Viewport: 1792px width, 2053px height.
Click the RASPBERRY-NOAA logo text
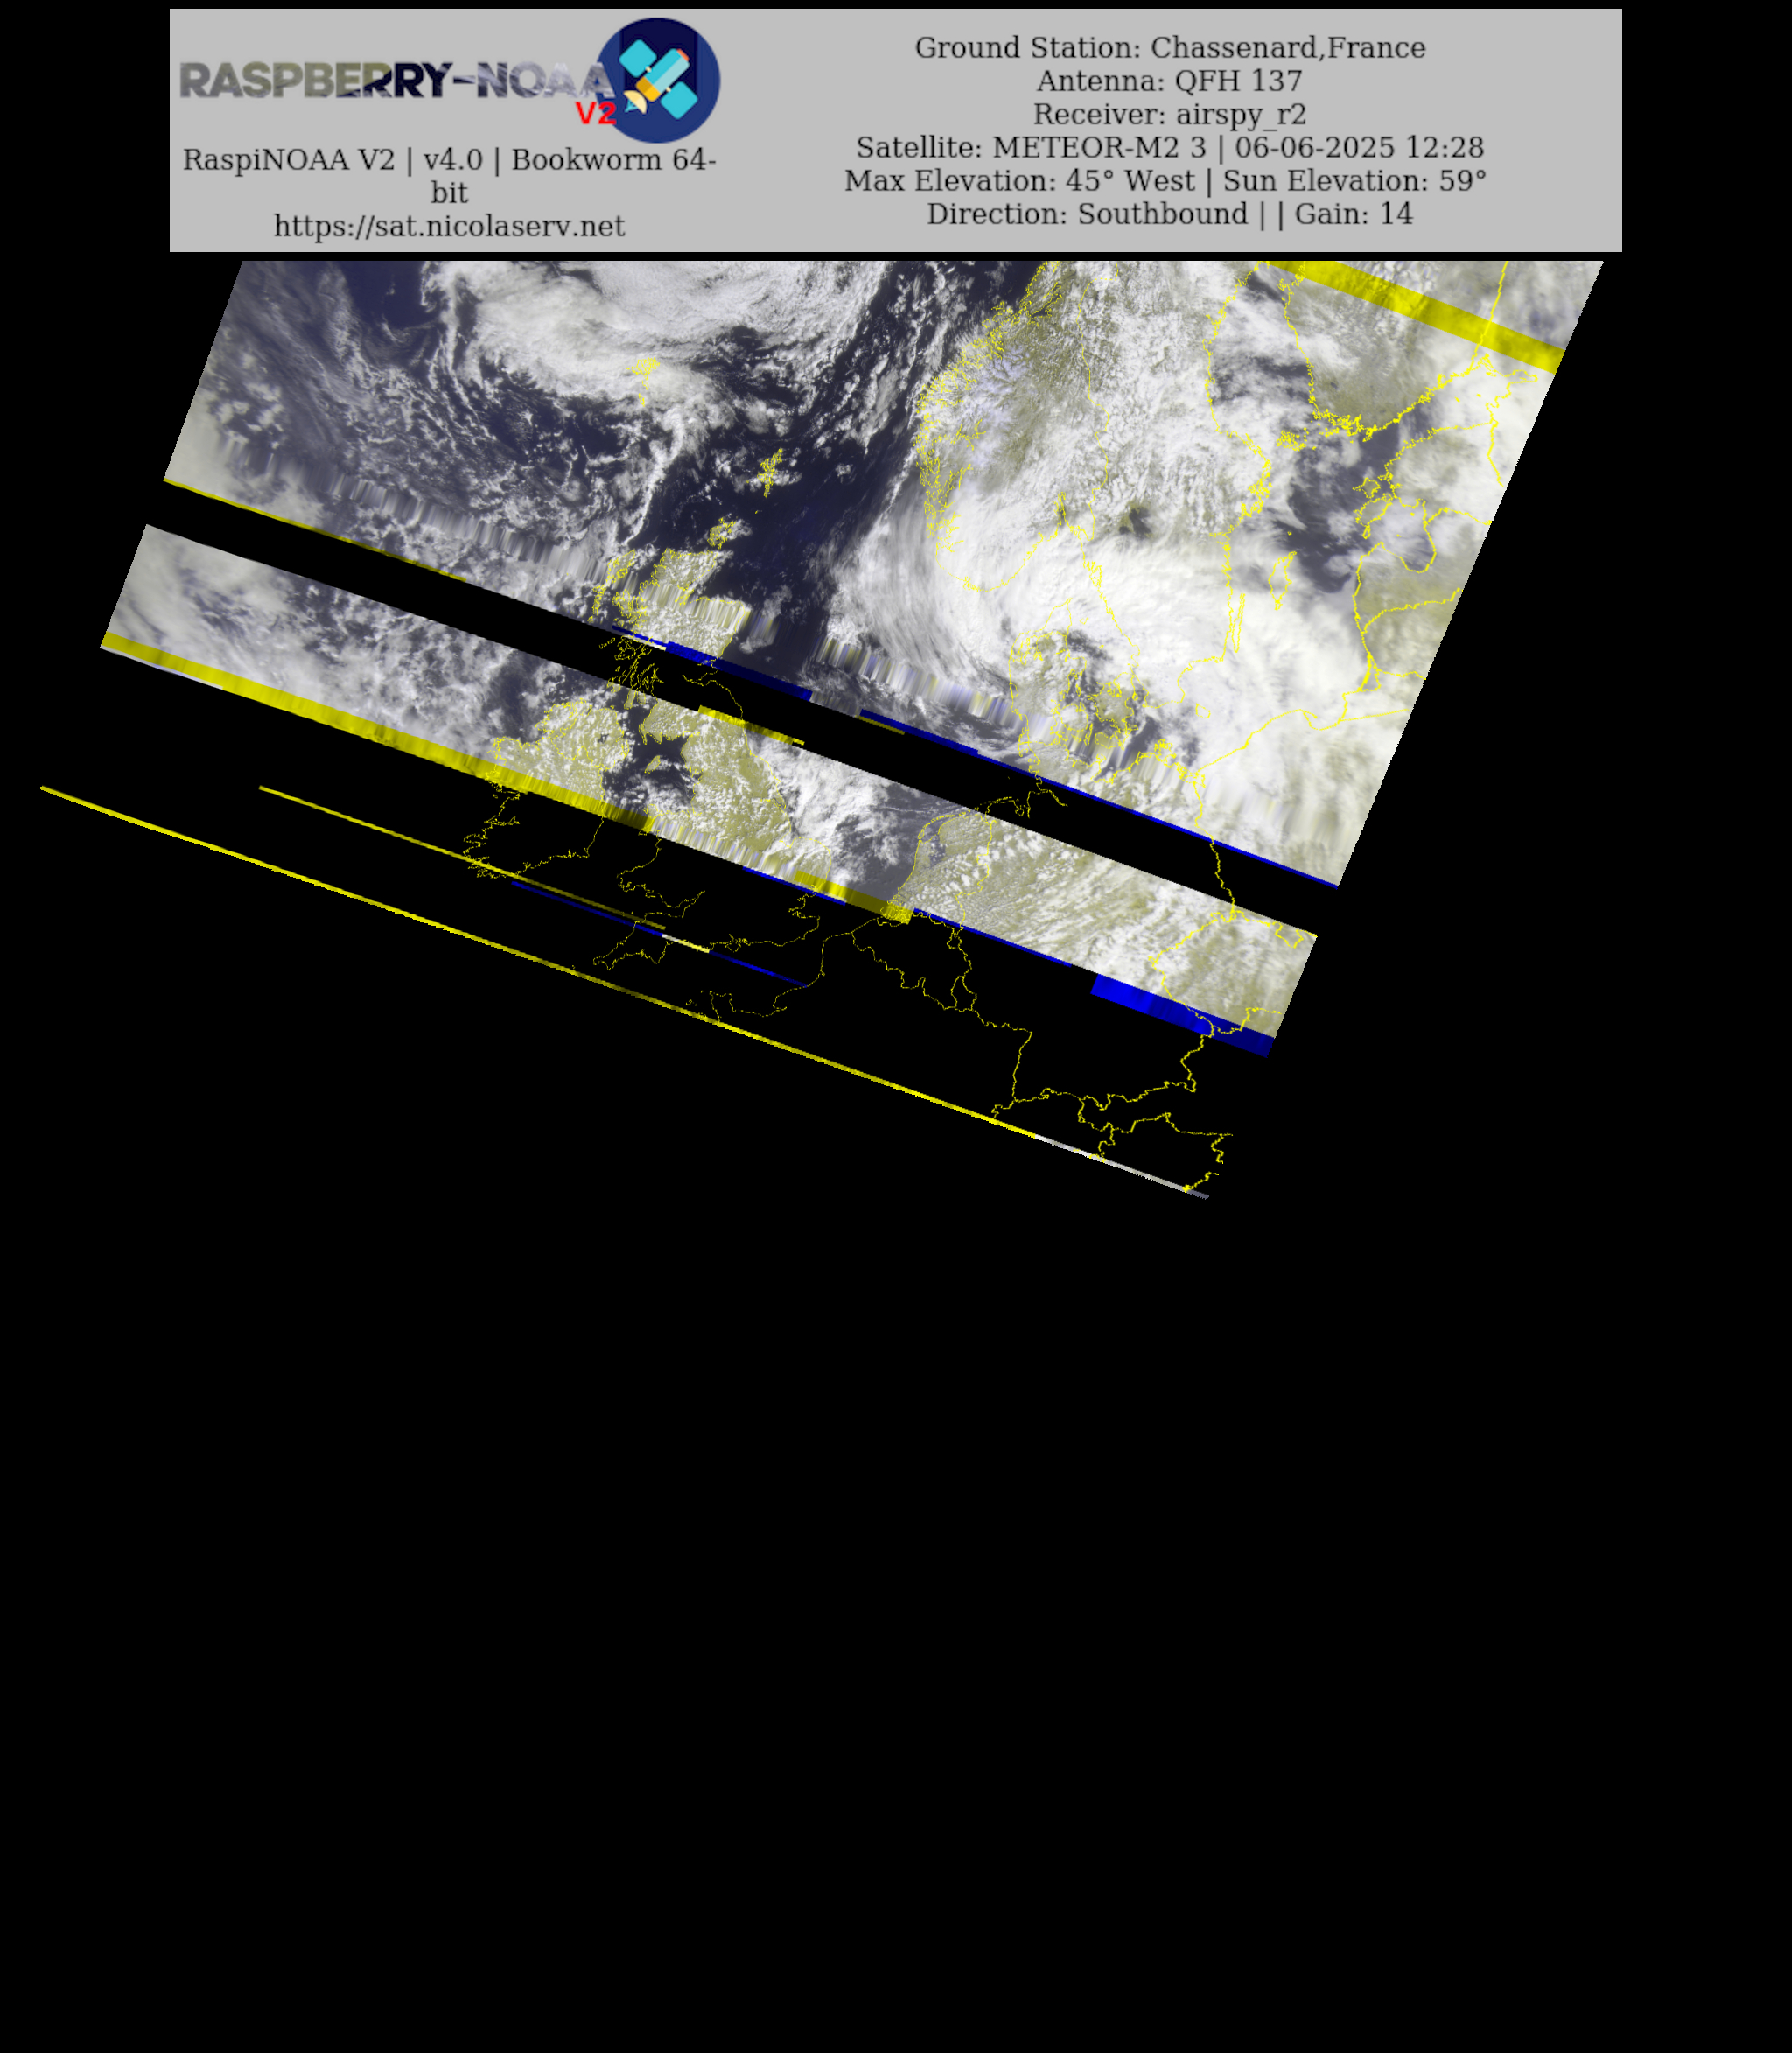396,80
